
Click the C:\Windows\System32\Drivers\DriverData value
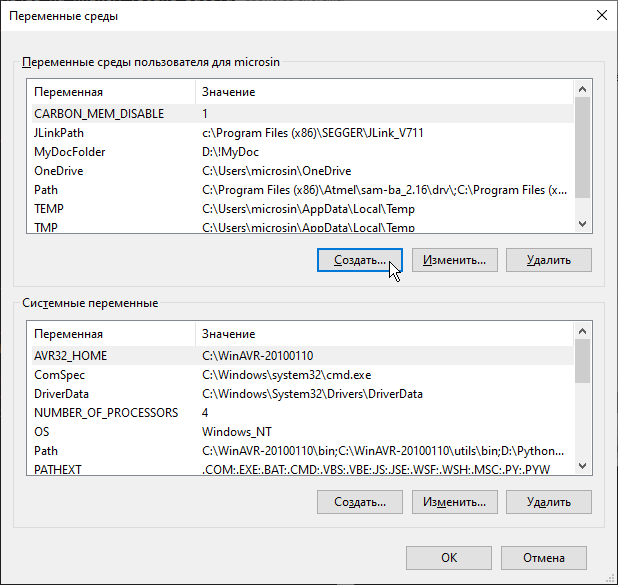(x=312, y=393)
